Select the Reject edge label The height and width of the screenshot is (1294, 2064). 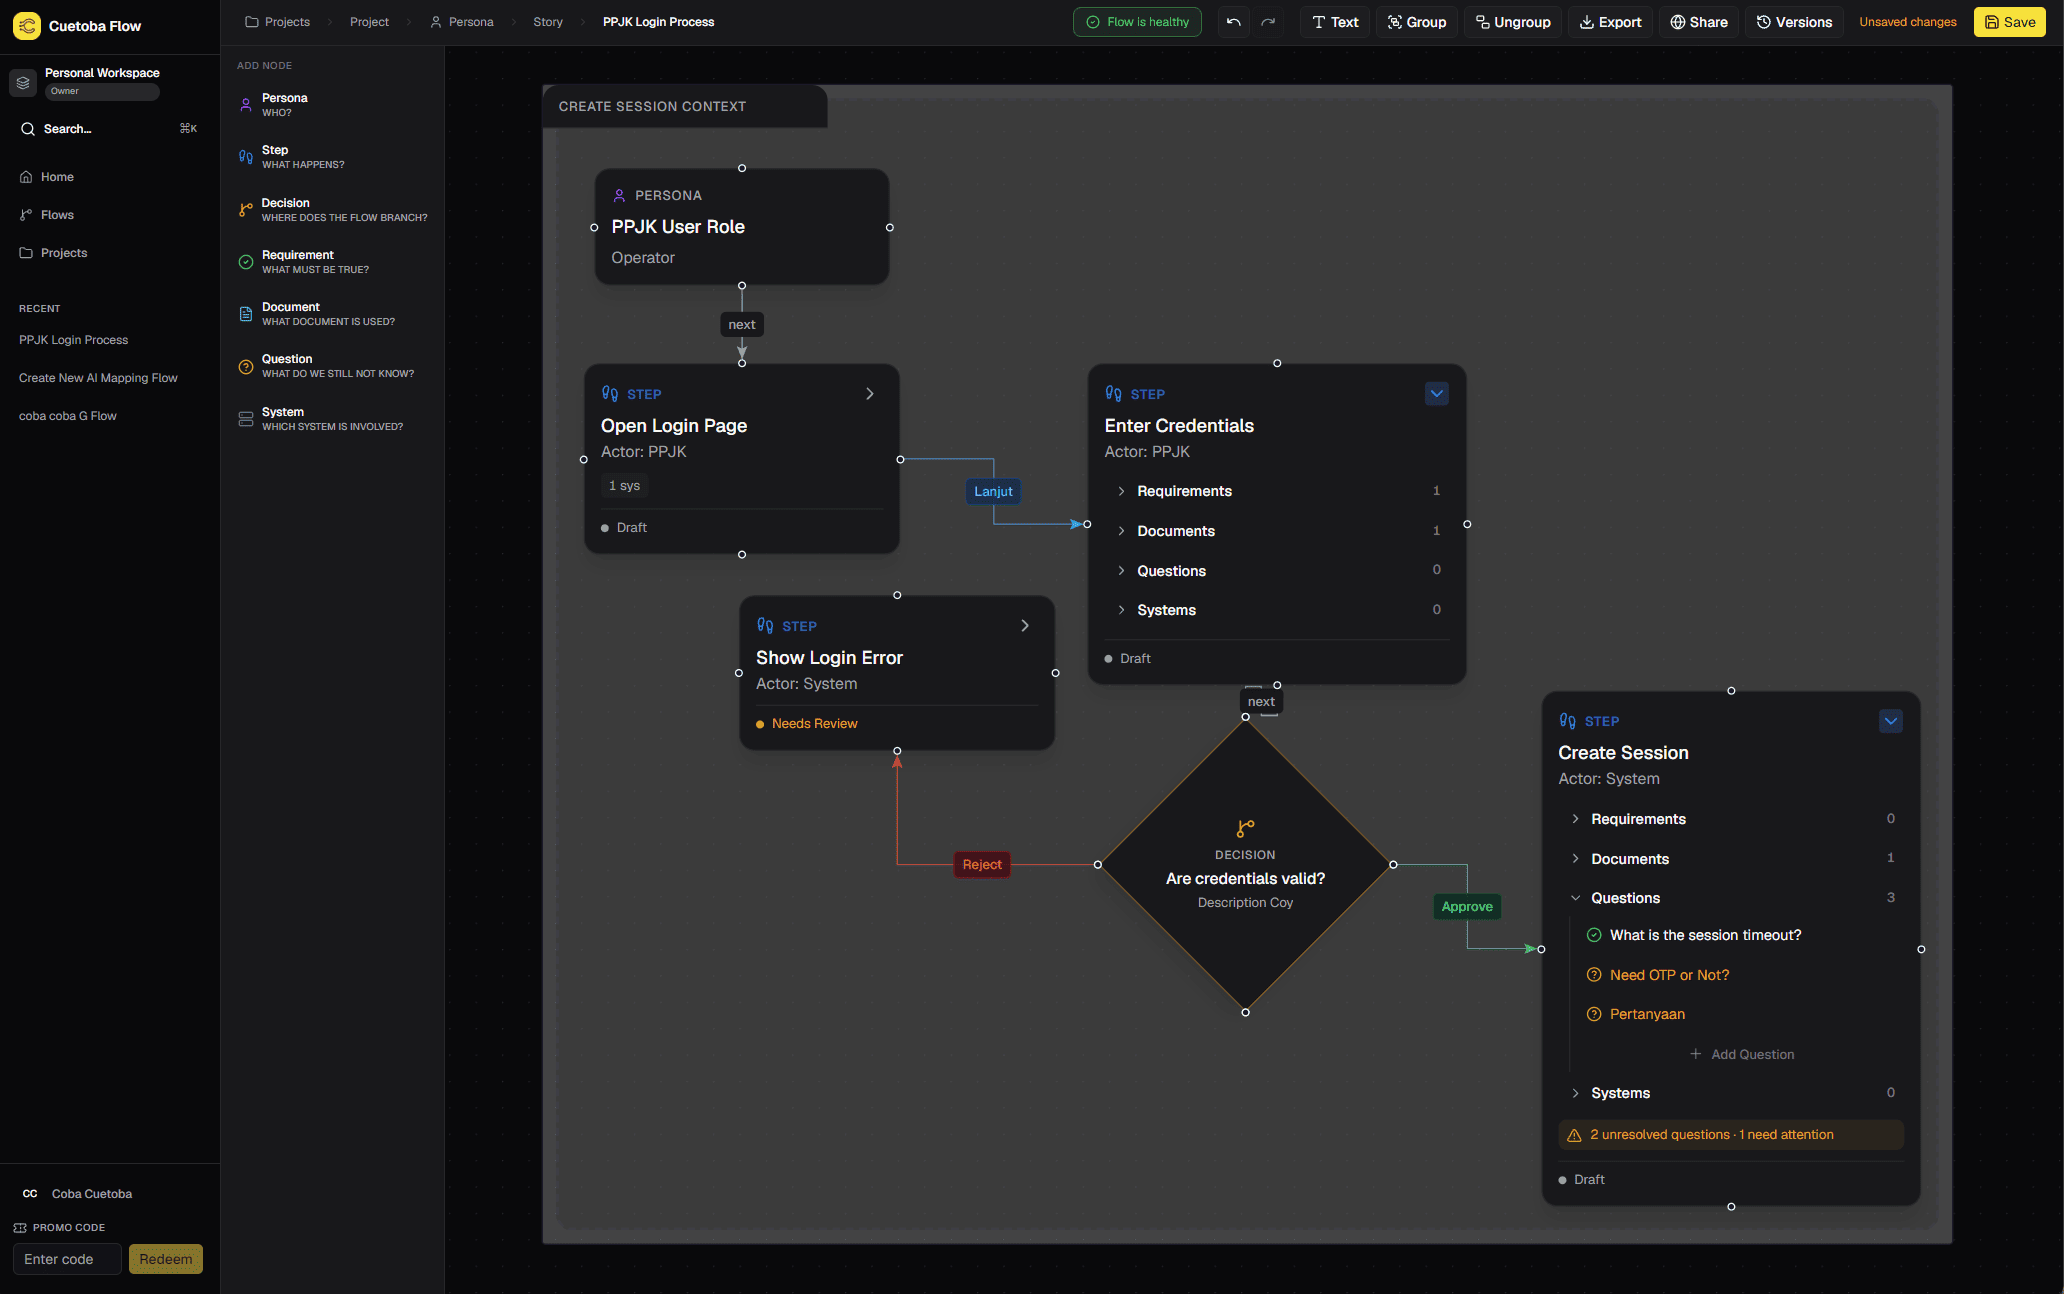[982, 865]
